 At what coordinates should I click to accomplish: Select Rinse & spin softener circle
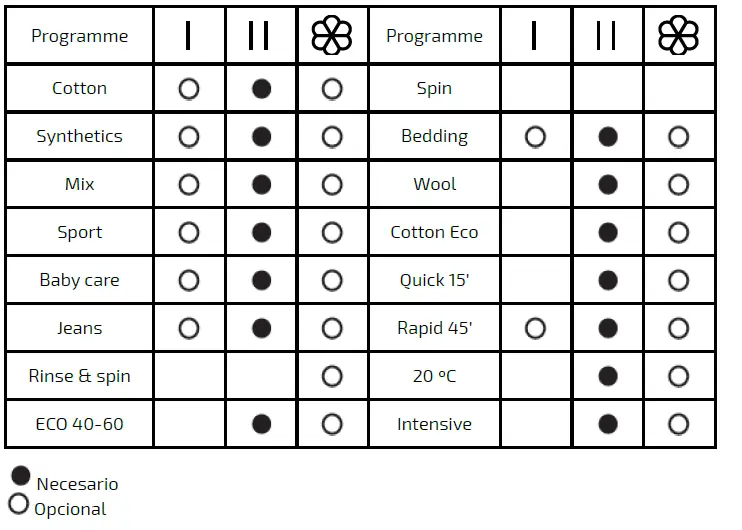coord(332,376)
